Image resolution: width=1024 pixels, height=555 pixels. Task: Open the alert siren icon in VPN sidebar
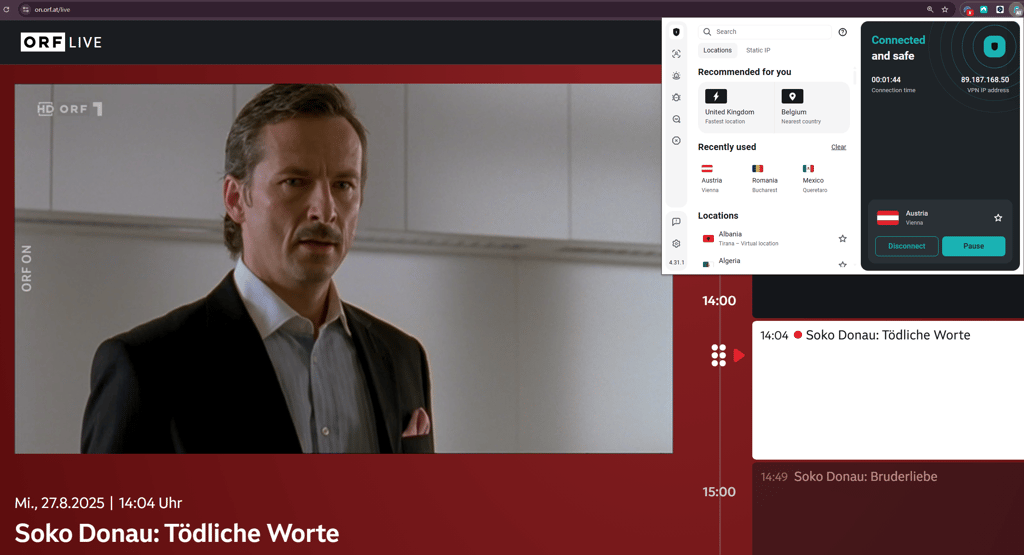point(676,76)
